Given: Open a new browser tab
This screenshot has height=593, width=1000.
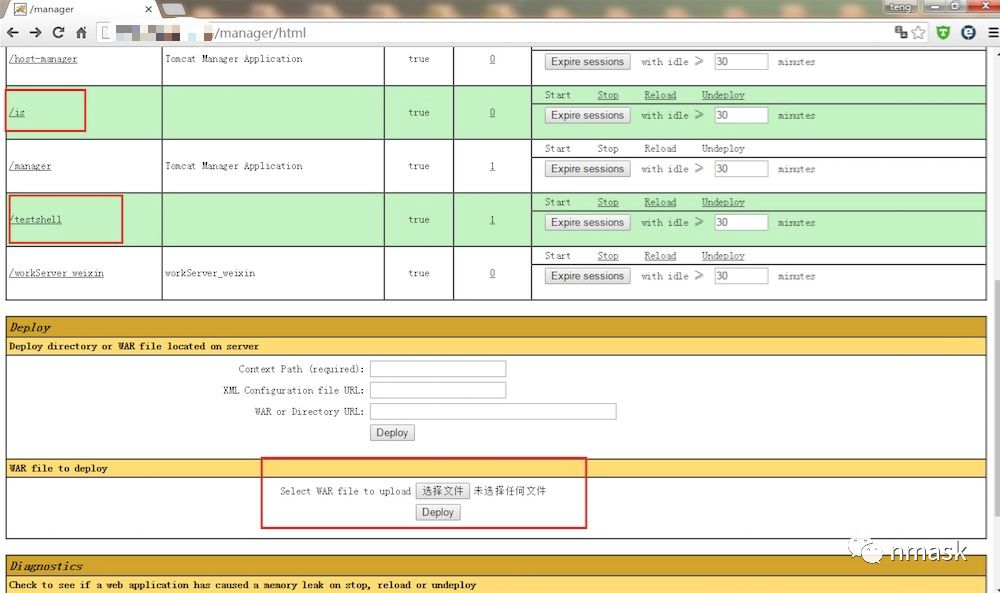Looking at the screenshot, I should pos(173,9).
